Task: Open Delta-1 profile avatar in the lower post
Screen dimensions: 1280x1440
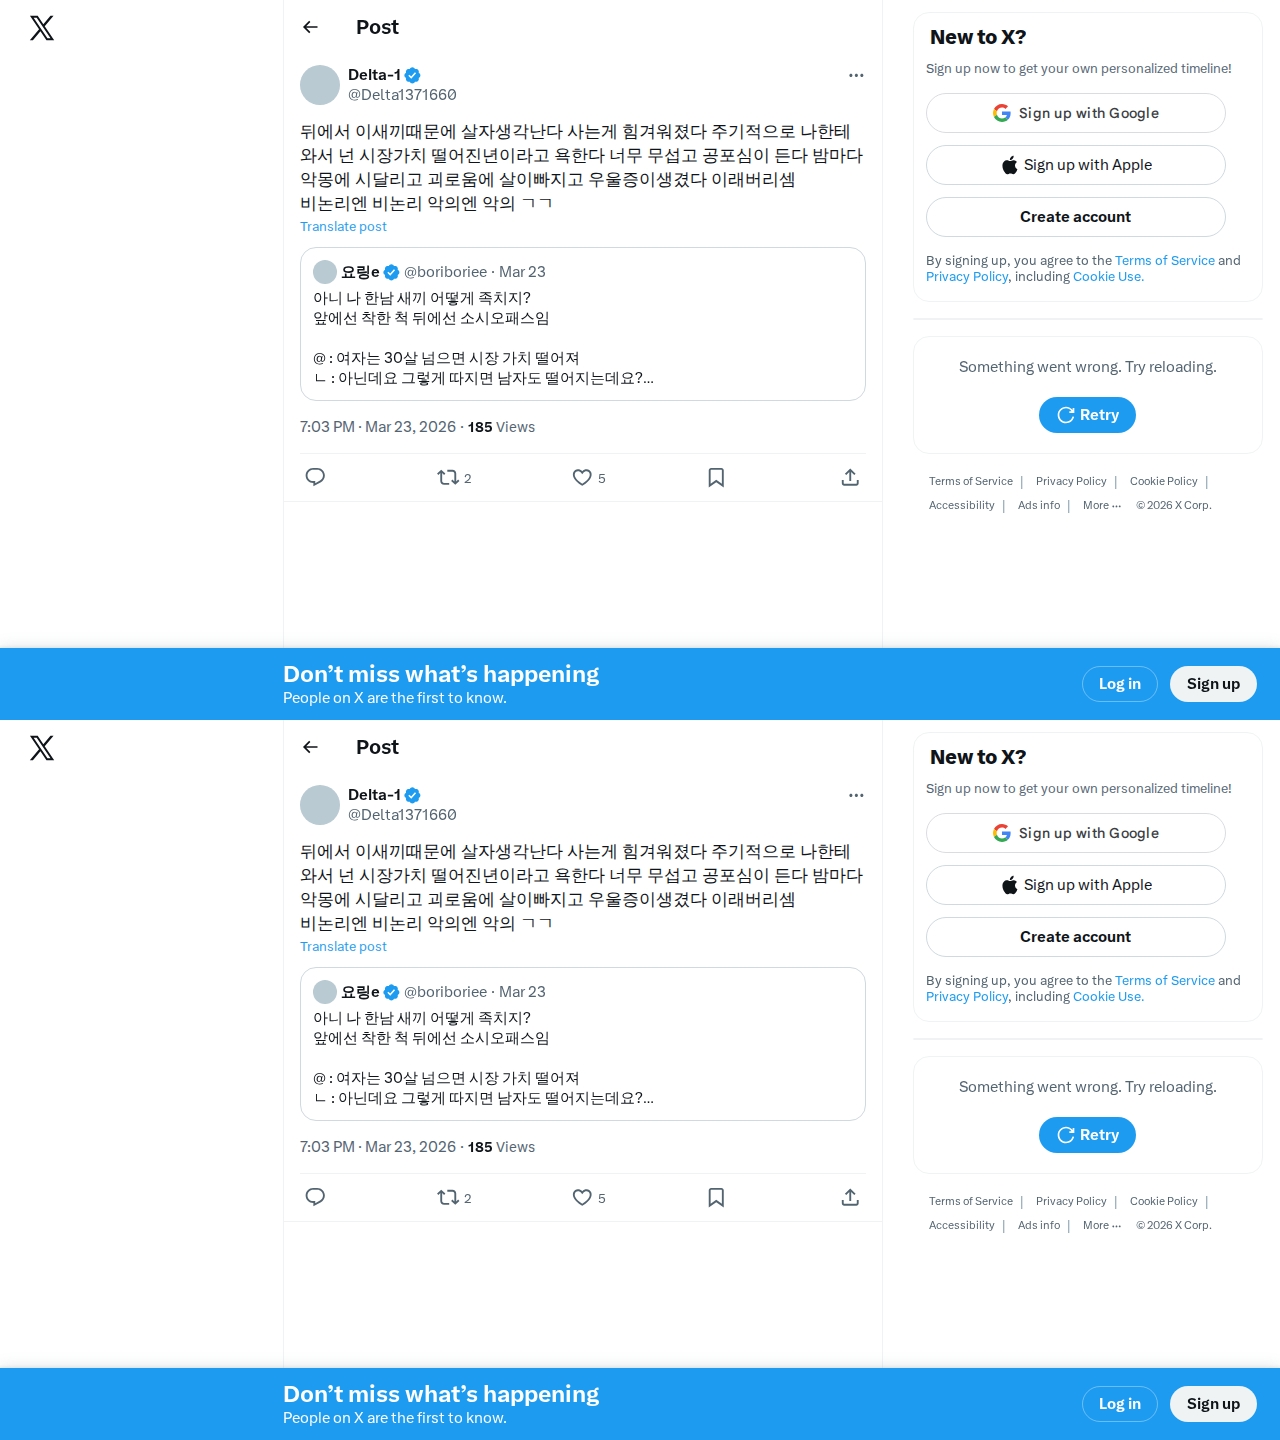Action: pyautogui.click(x=320, y=805)
